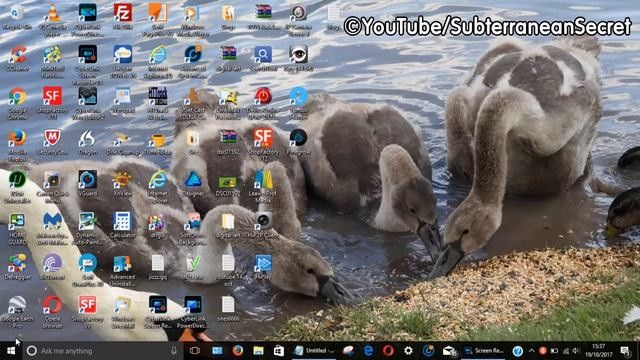Image resolution: width=640 pixels, height=360 pixels.
Task: Activate the Cortana microphone icon
Action: point(174,351)
